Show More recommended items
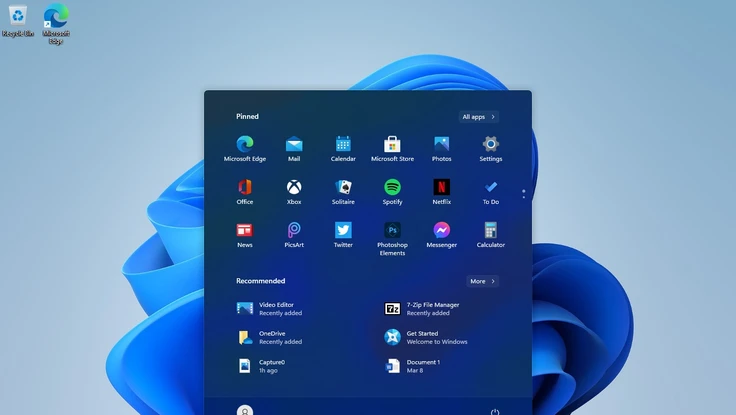 [x=482, y=281]
